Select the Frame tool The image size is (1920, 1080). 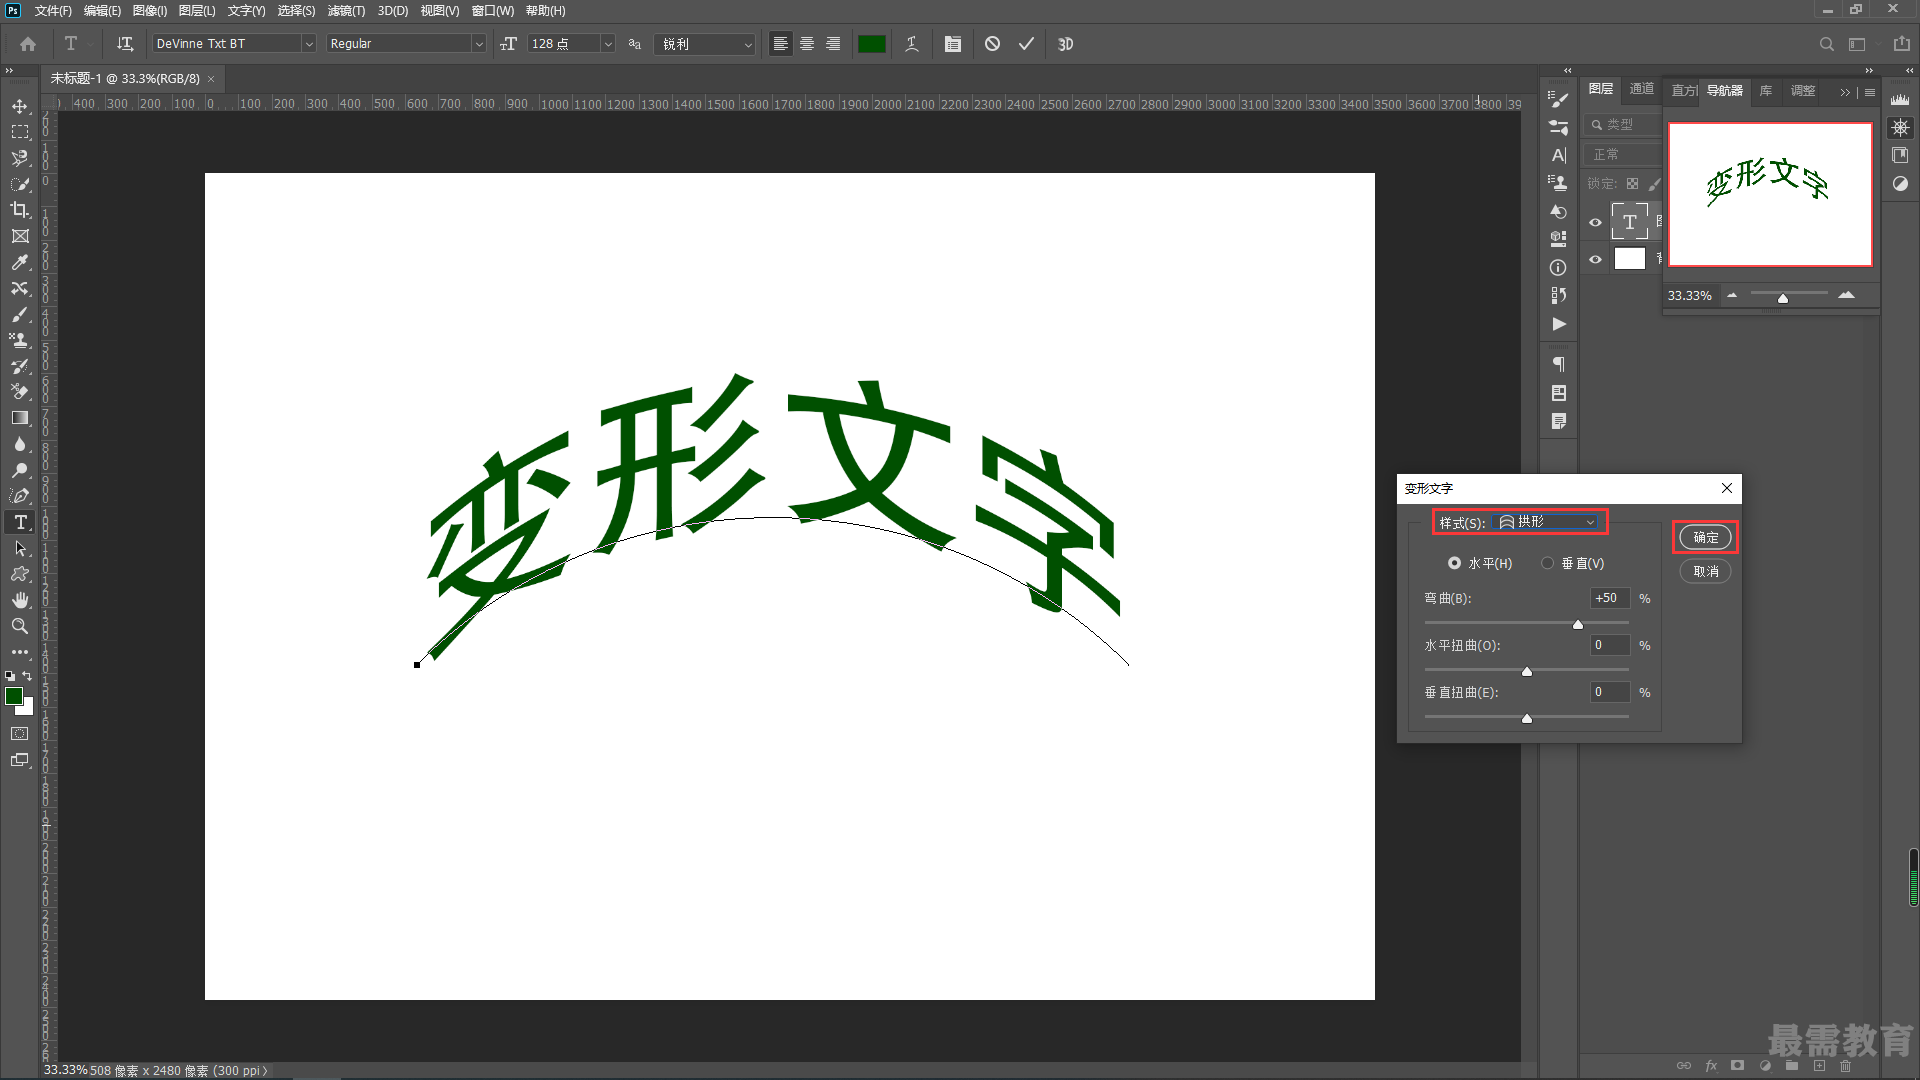click(x=20, y=236)
